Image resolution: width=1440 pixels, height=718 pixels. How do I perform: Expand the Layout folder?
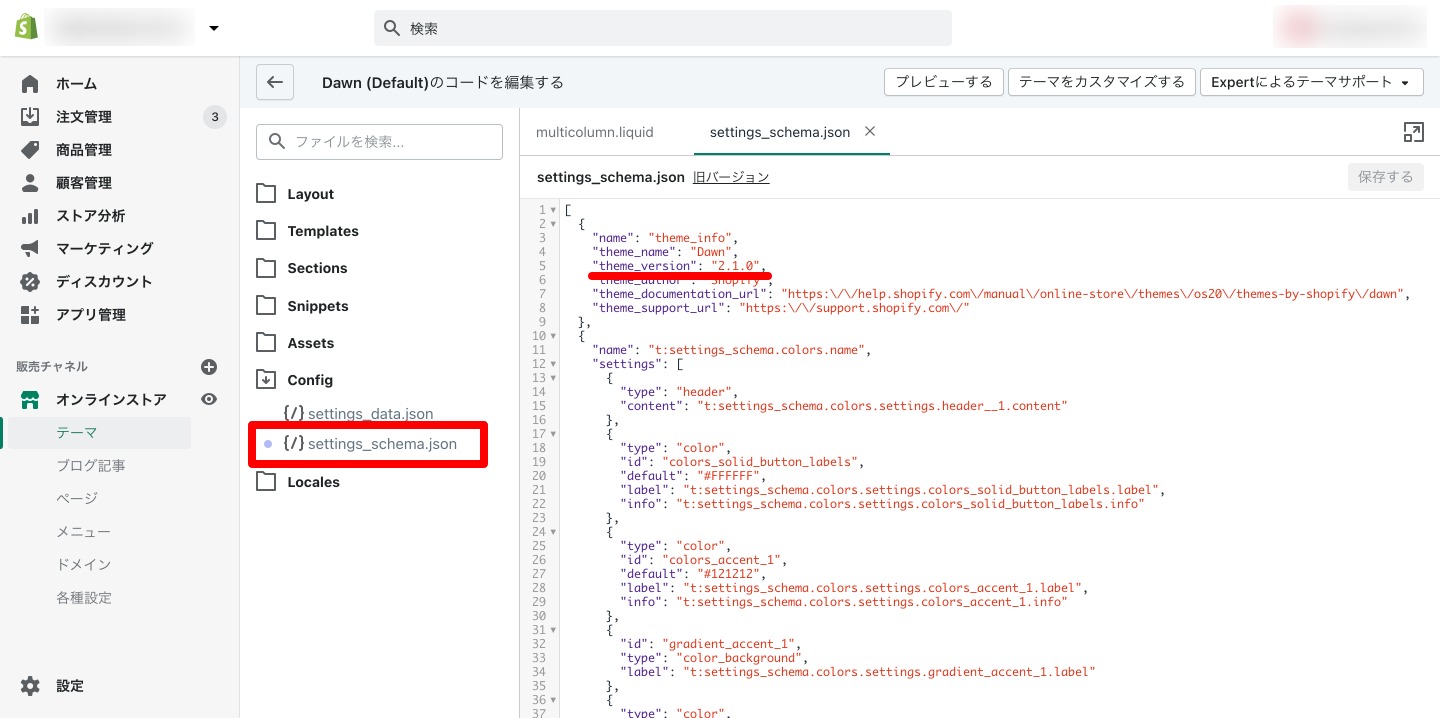pyautogui.click(x=296, y=194)
